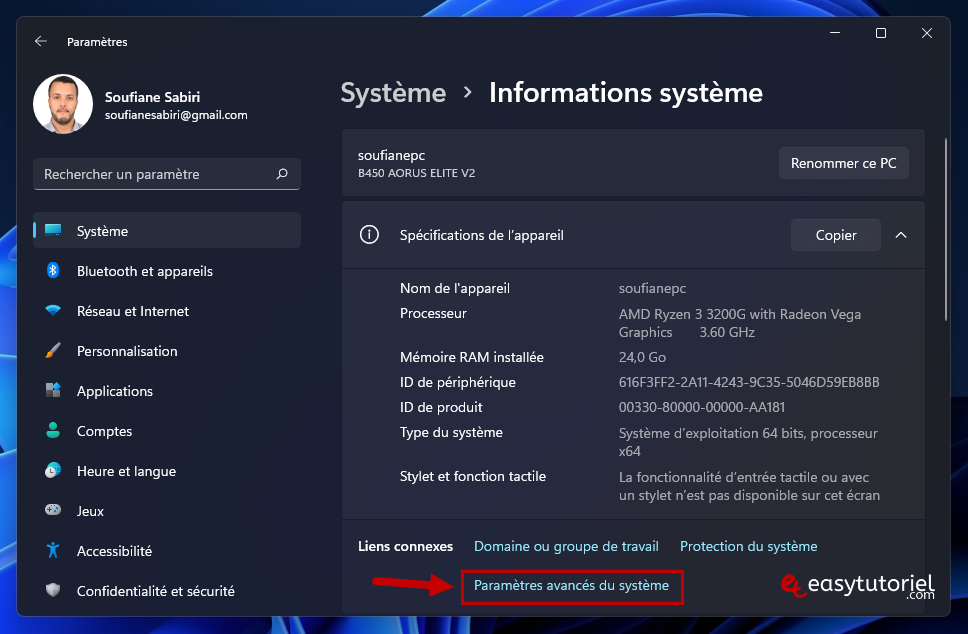Select Personnalisation in the sidebar

167,351
